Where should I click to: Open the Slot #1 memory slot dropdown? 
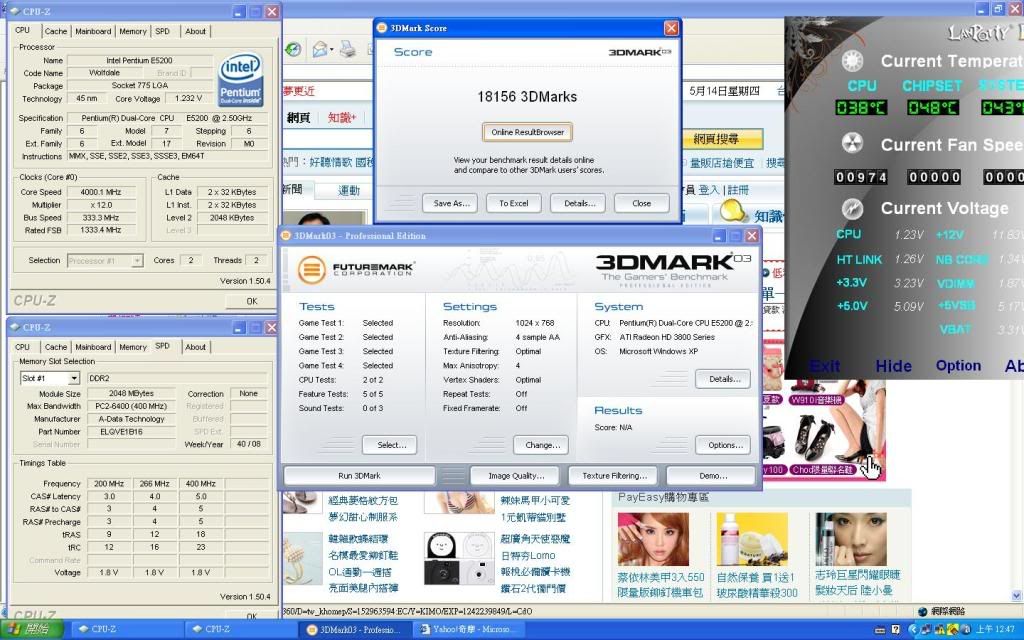[74, 378]
